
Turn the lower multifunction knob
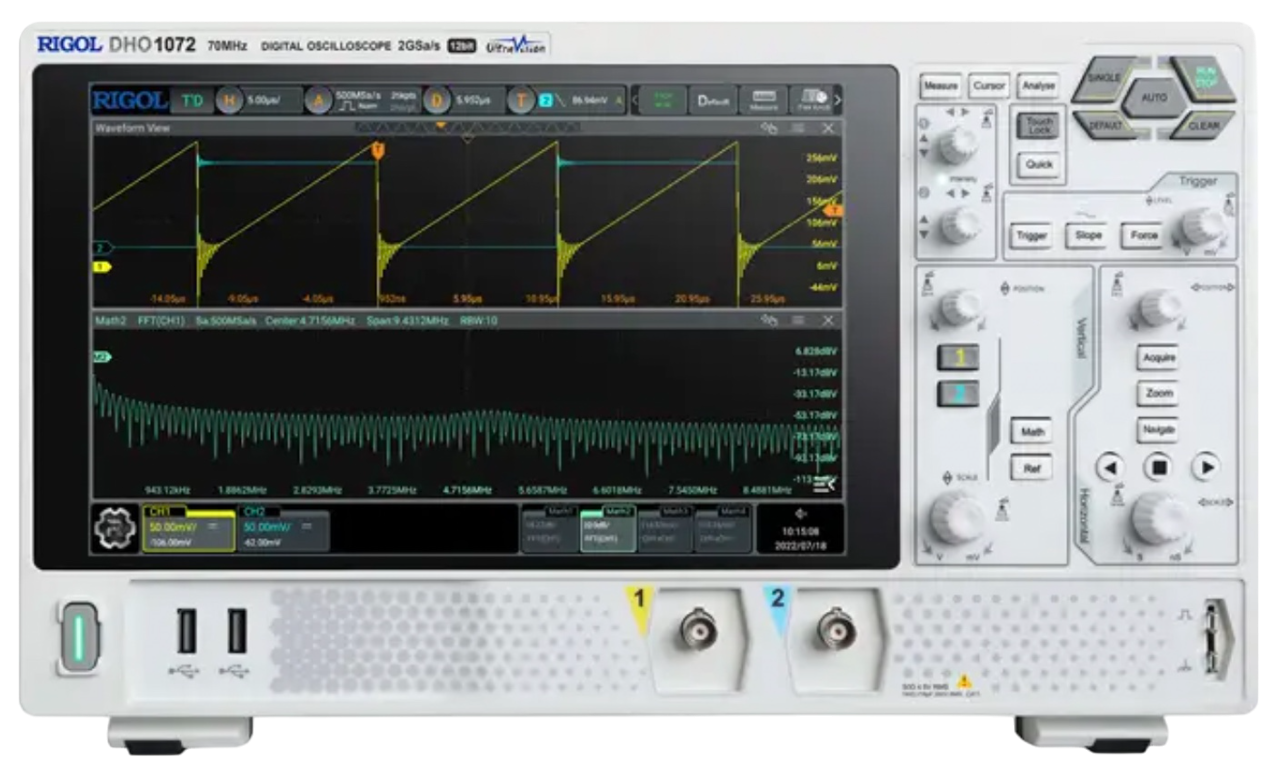[x=959, y=224]
